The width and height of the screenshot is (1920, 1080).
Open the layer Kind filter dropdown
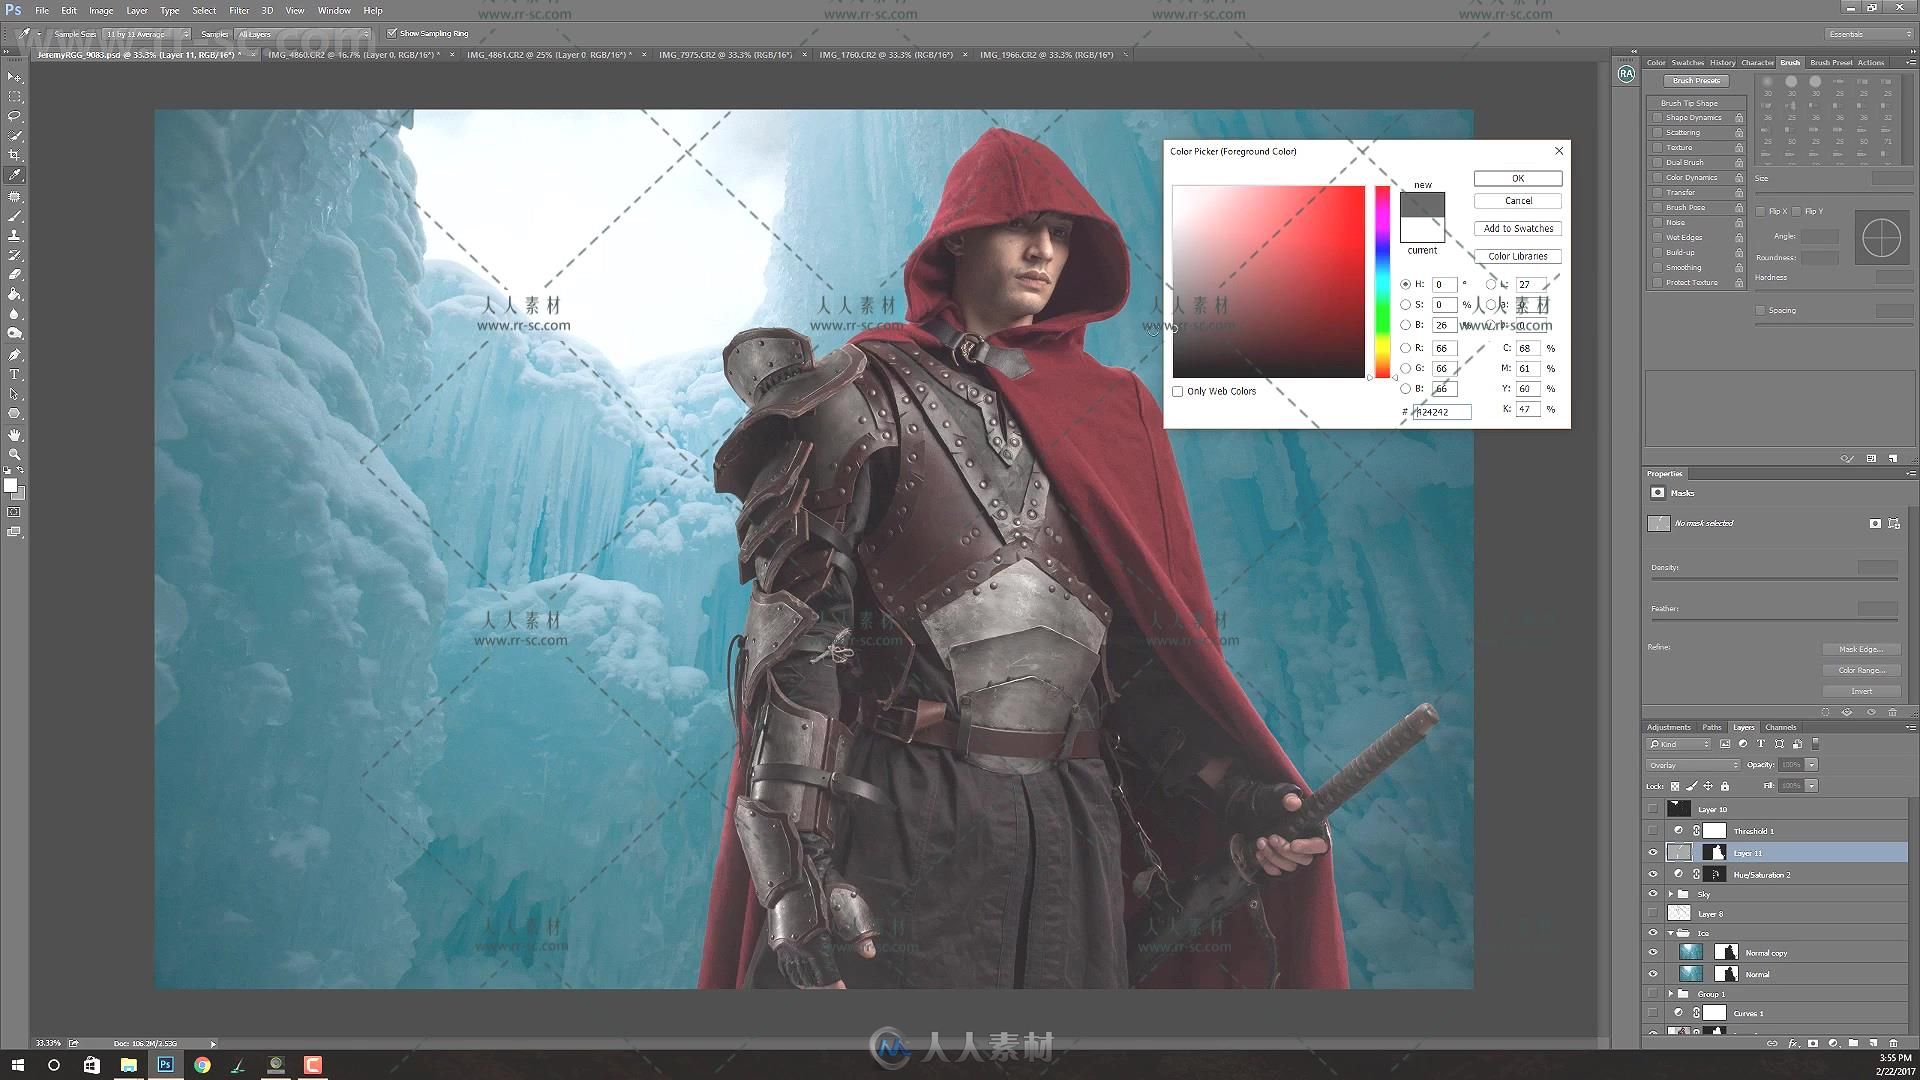point(1680,744)
